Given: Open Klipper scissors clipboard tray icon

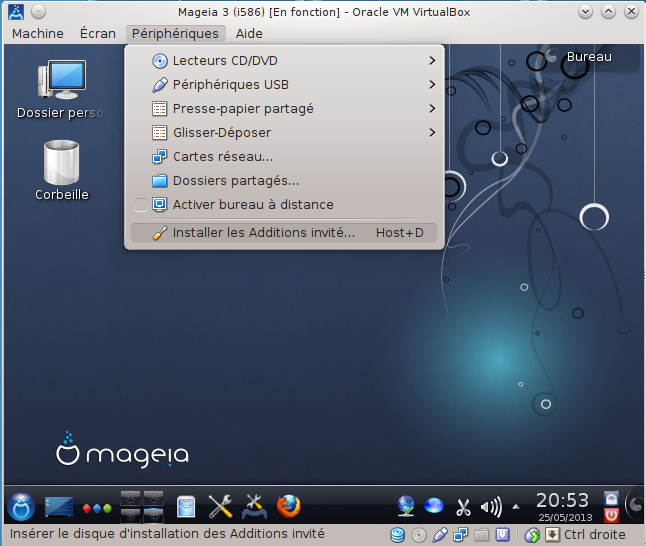Looking at the screenshot, I should pos(463,507).
